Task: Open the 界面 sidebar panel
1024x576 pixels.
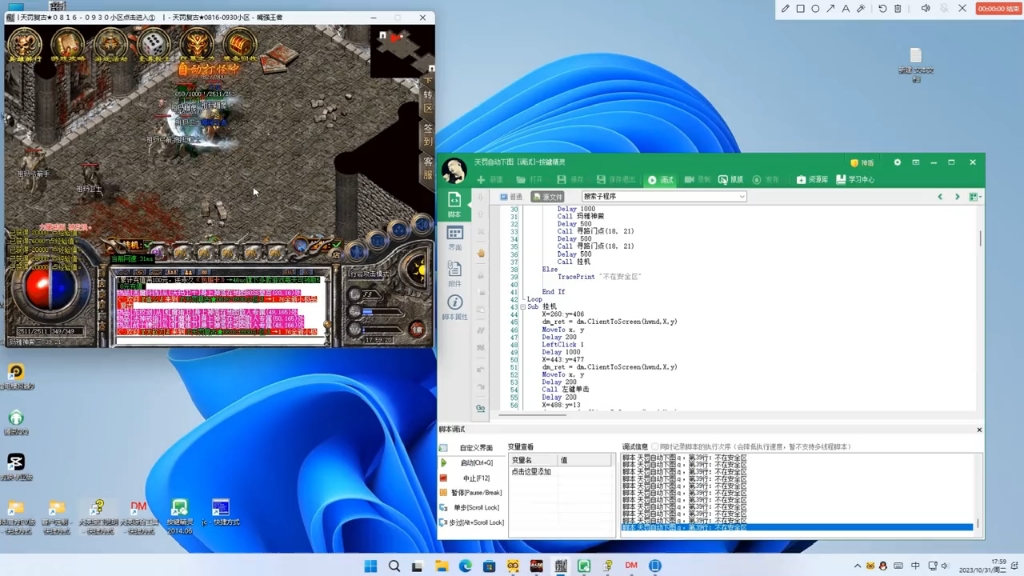Action: click(x=454, y=237)
